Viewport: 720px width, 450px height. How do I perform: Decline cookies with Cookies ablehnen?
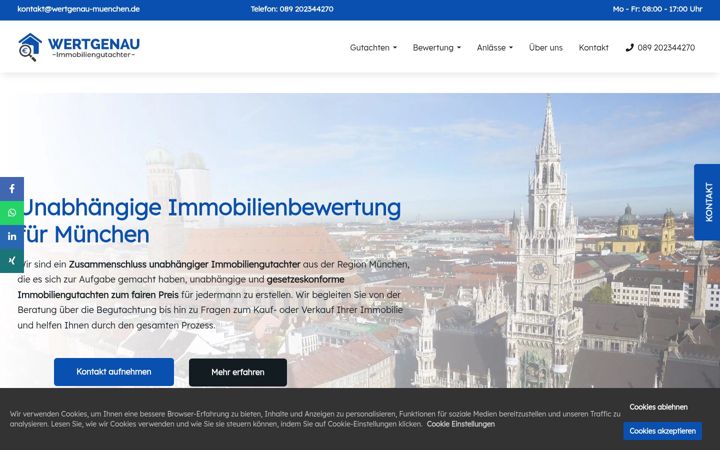[658, 407]
